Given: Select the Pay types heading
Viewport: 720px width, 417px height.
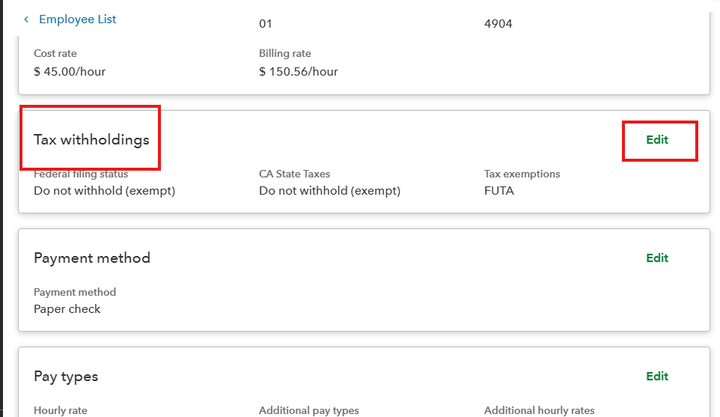Looking at the screenshot, I should [66, 377].
